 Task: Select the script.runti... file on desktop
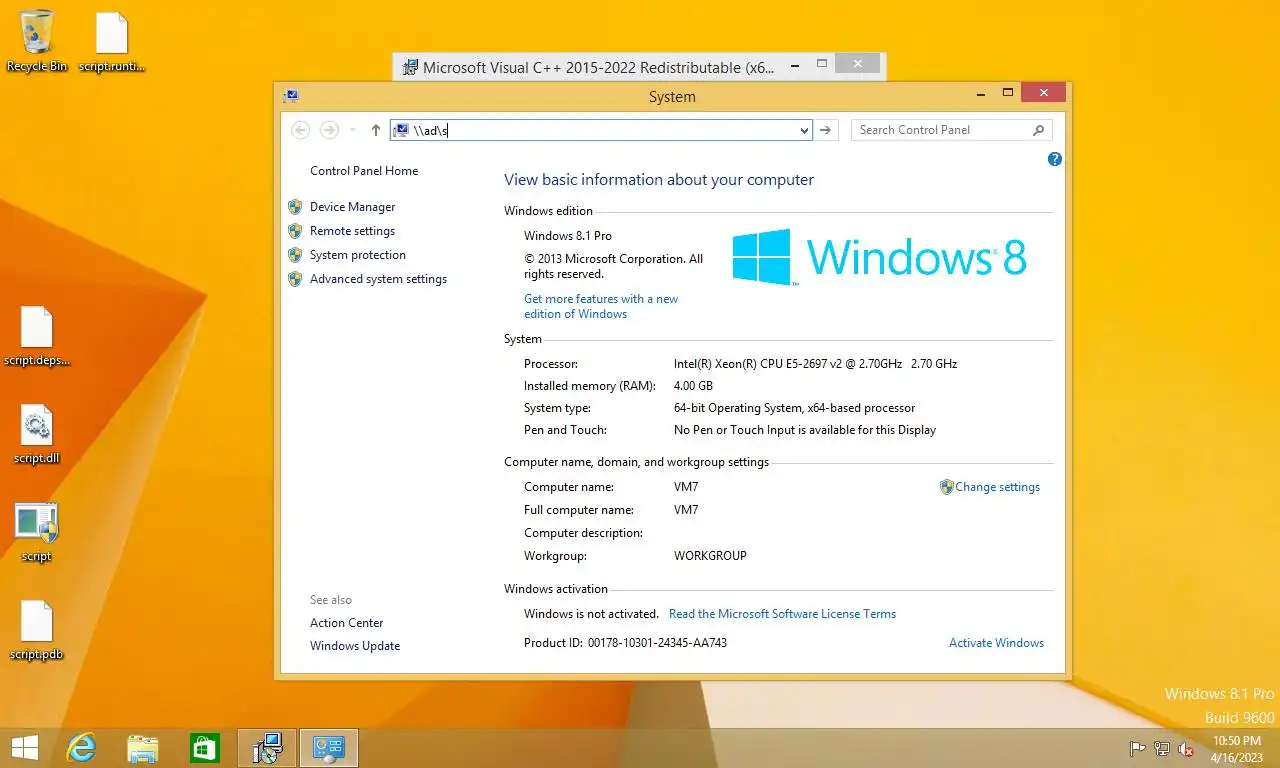(112, 40)
